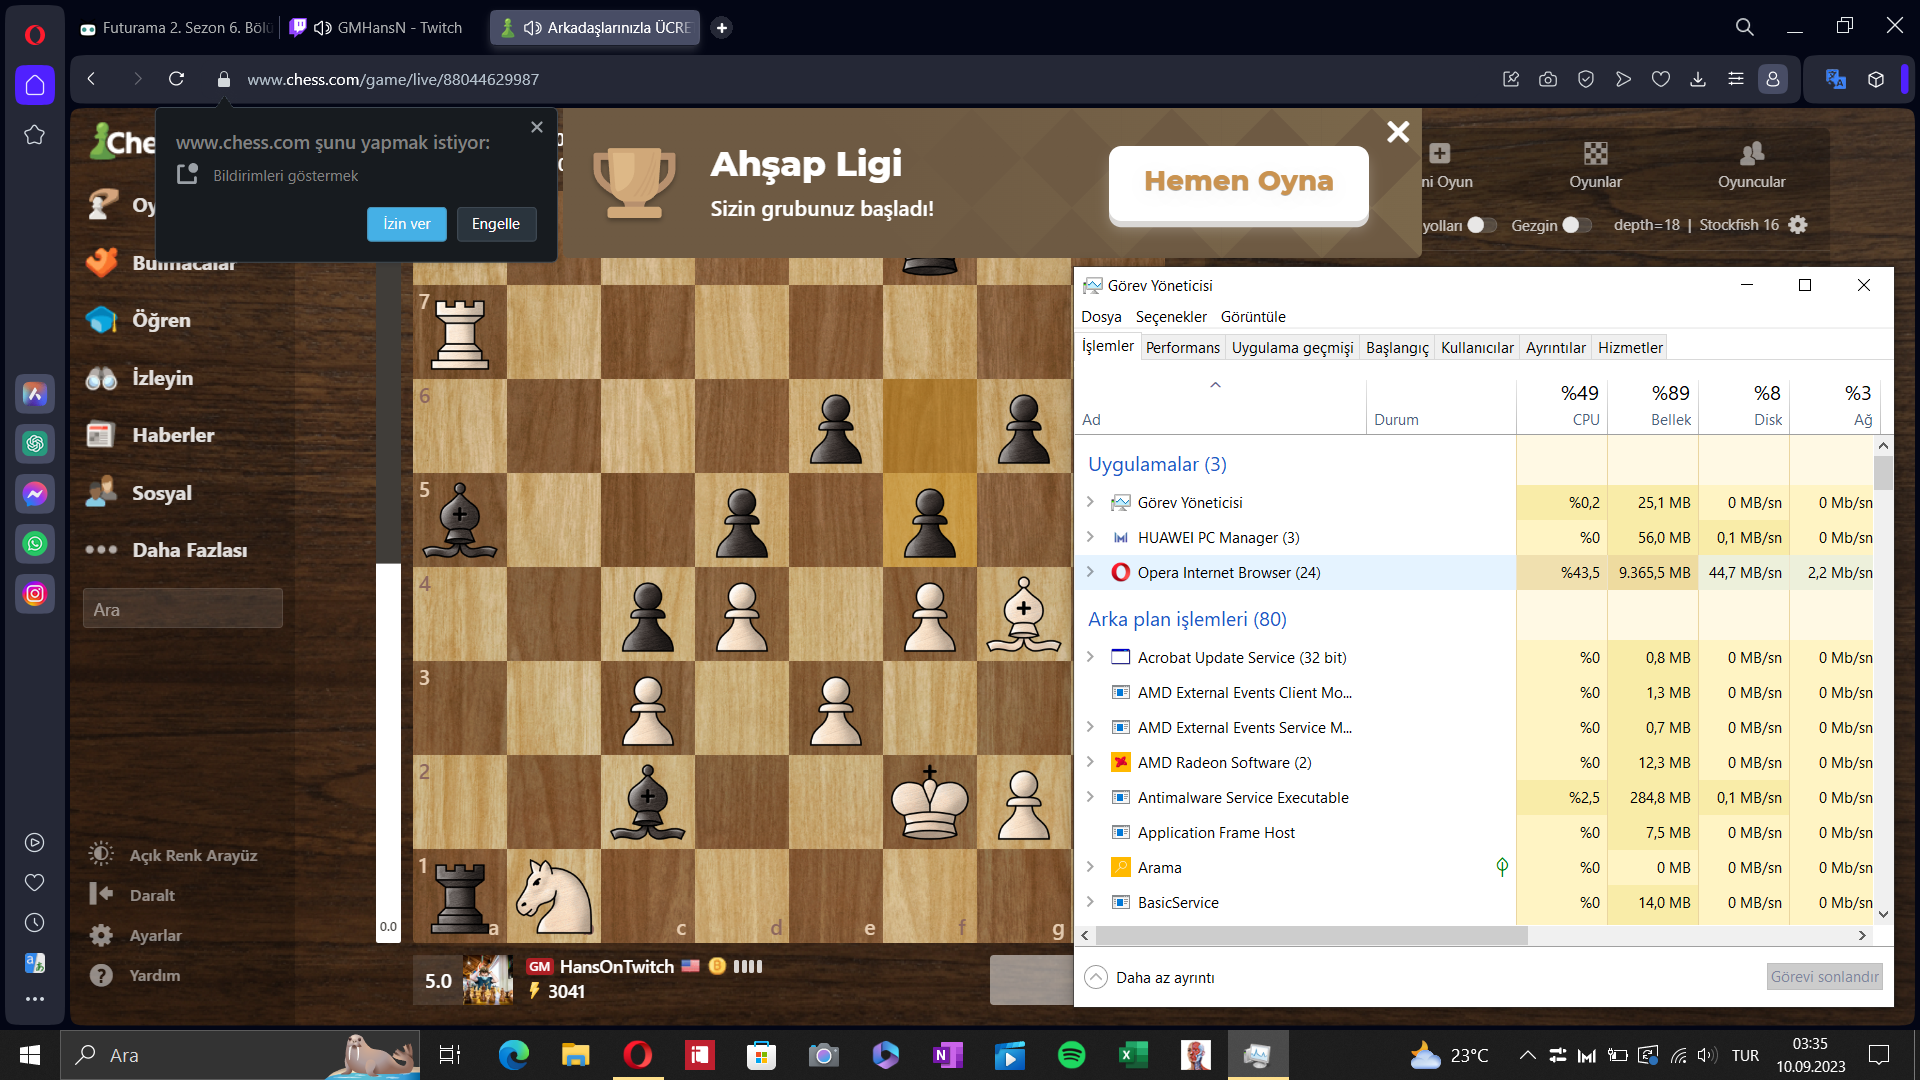Click the Ara search field in the chess.com sidebar
1920x1080 pixels.
(x=182, y=609)
